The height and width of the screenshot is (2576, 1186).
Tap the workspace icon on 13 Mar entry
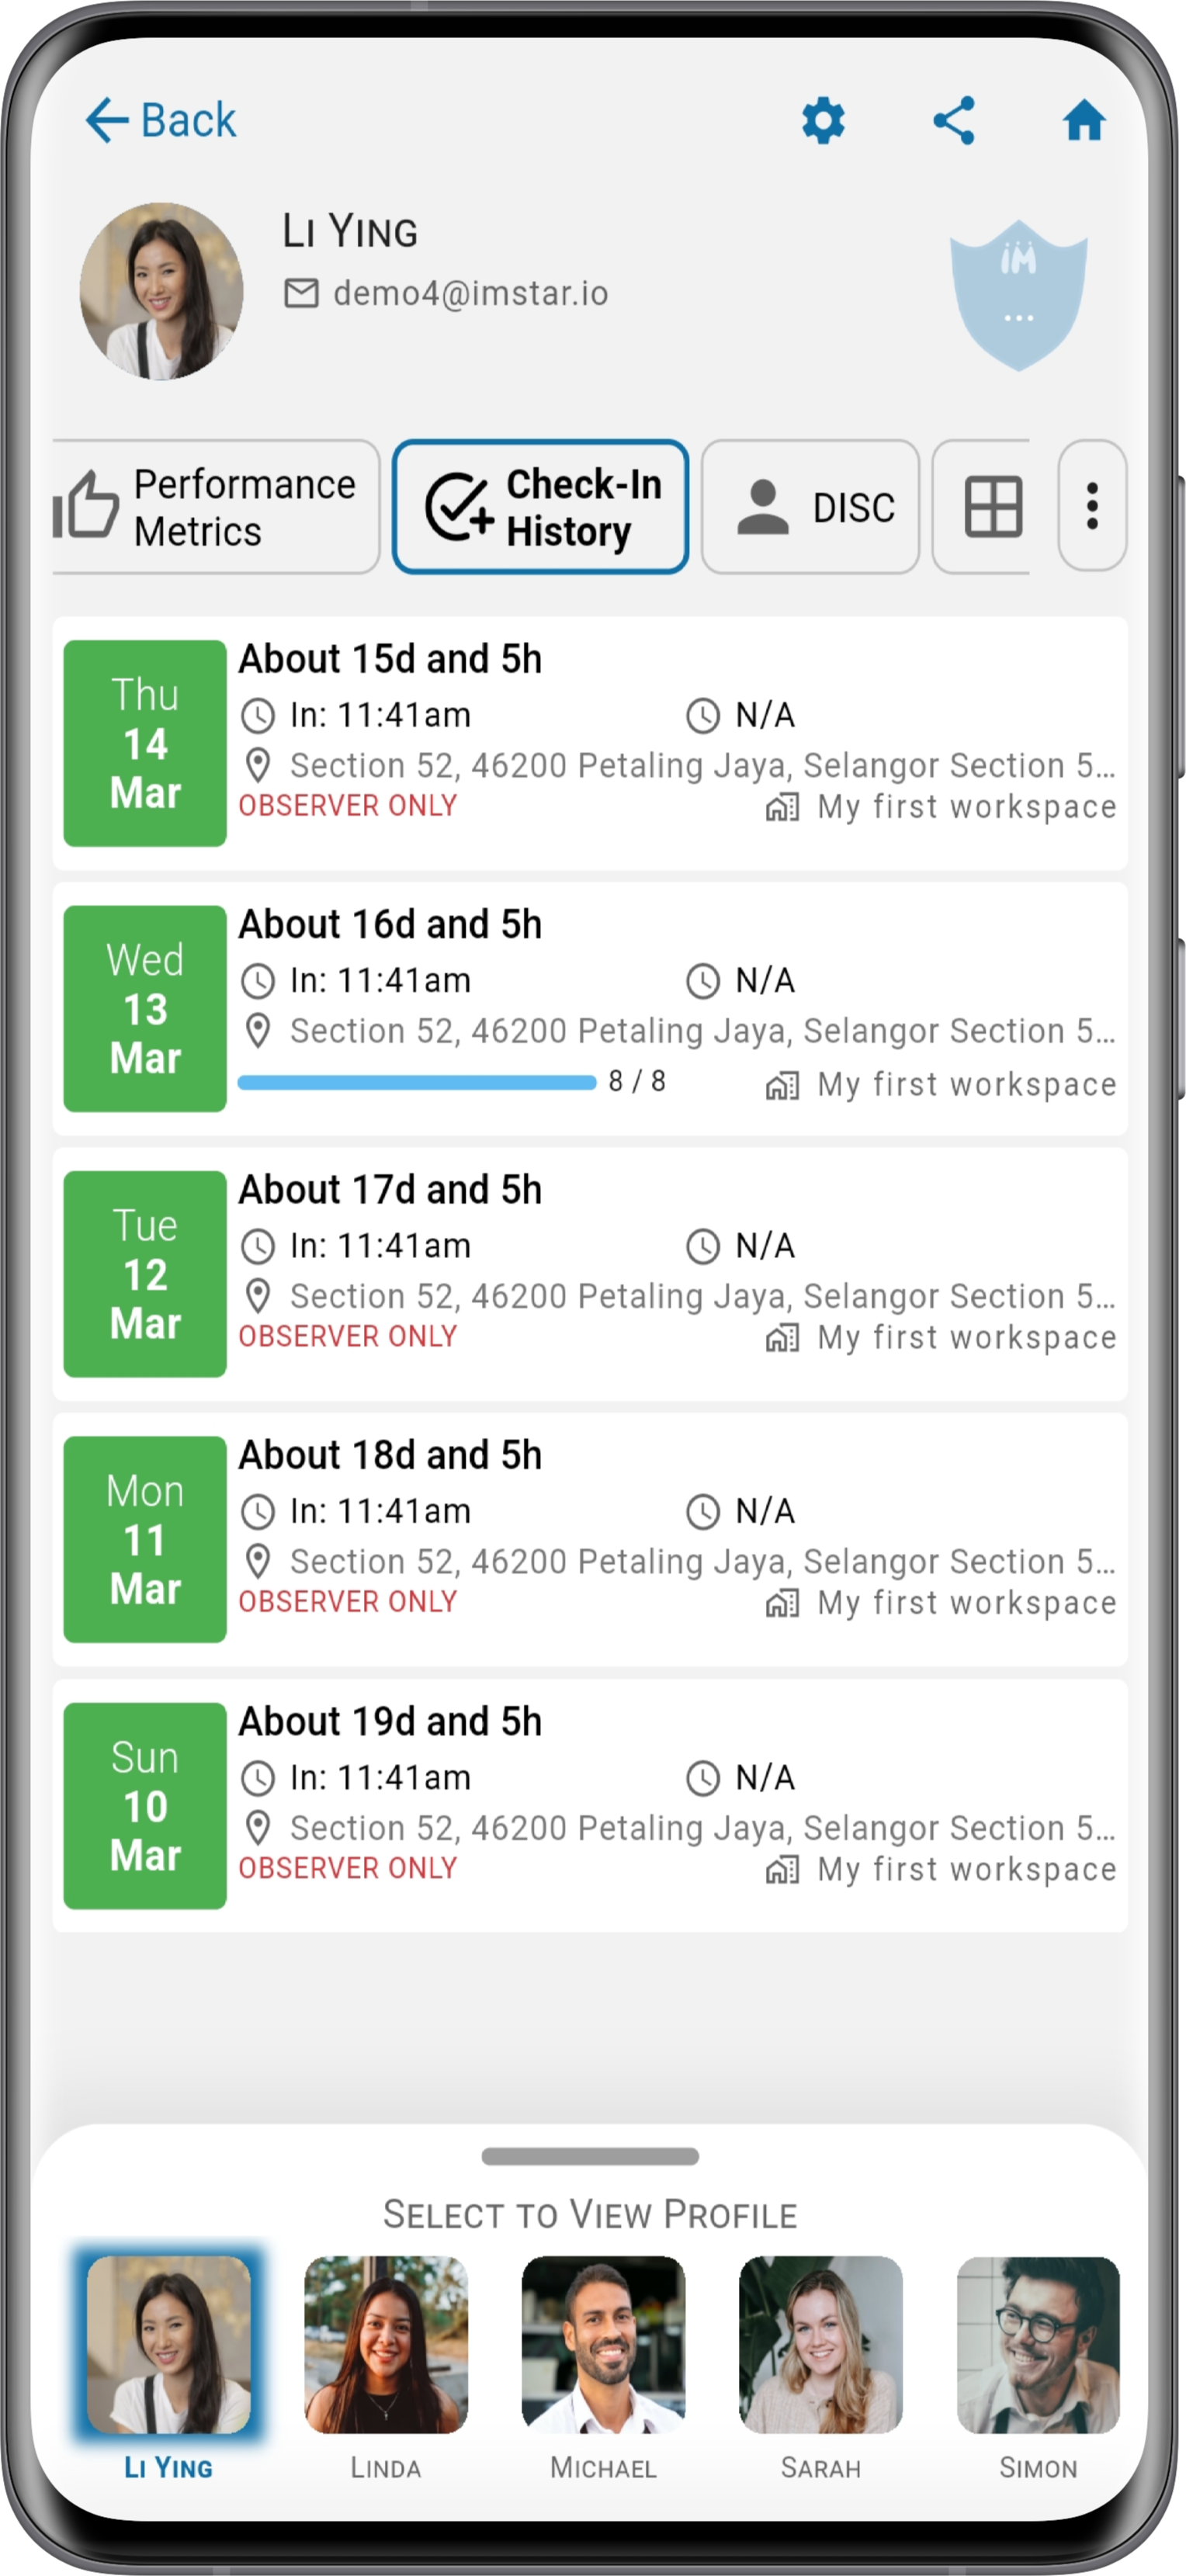[782, 1085]
